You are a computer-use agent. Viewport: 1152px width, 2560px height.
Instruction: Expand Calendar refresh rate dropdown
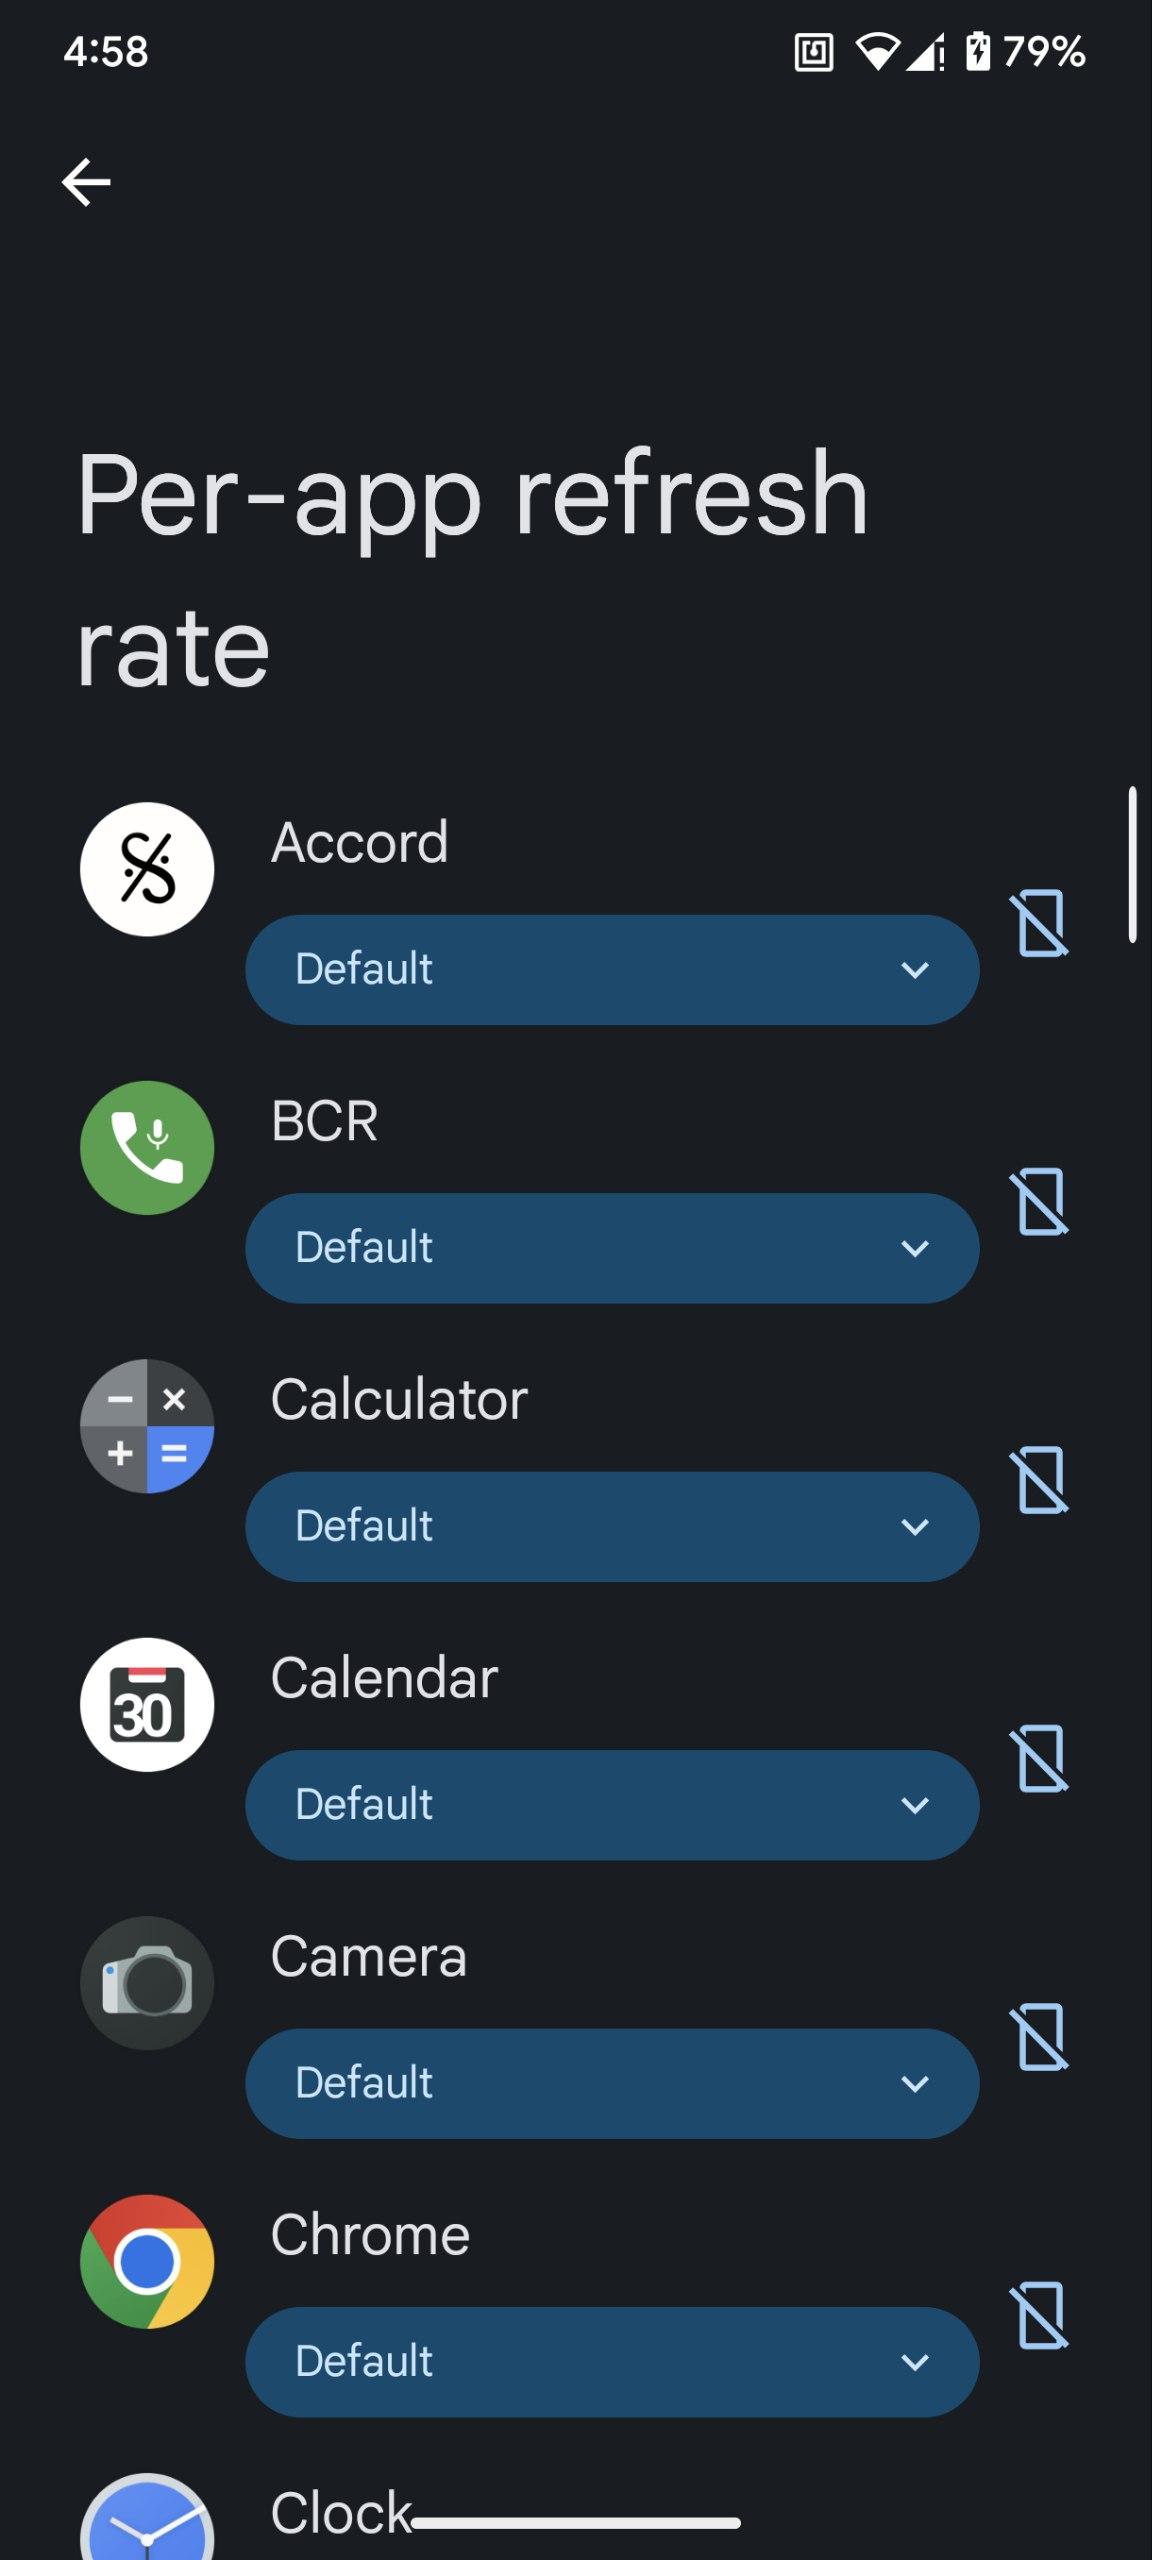pyautogui.click(x=612, y=1805)
